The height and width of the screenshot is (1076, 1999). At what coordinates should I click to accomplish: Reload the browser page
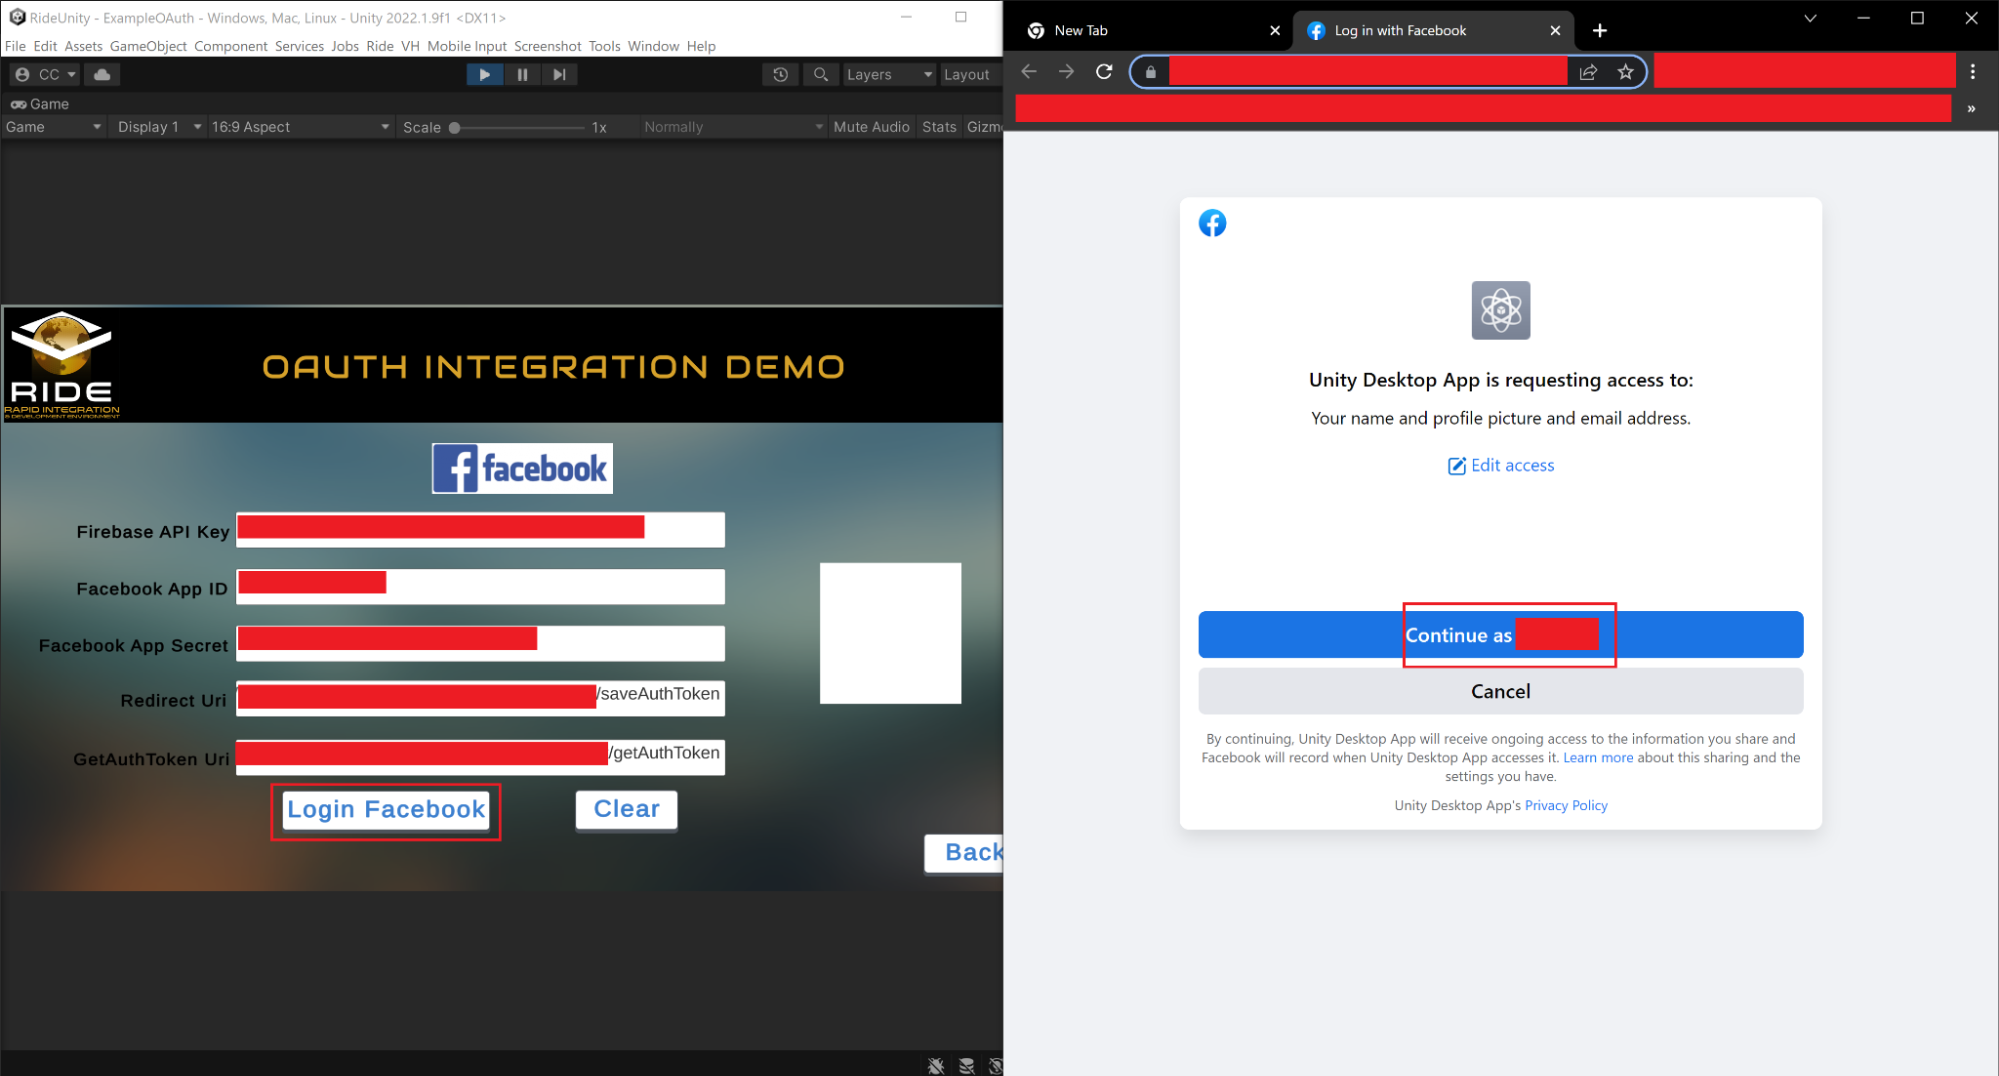(1104, 72)
